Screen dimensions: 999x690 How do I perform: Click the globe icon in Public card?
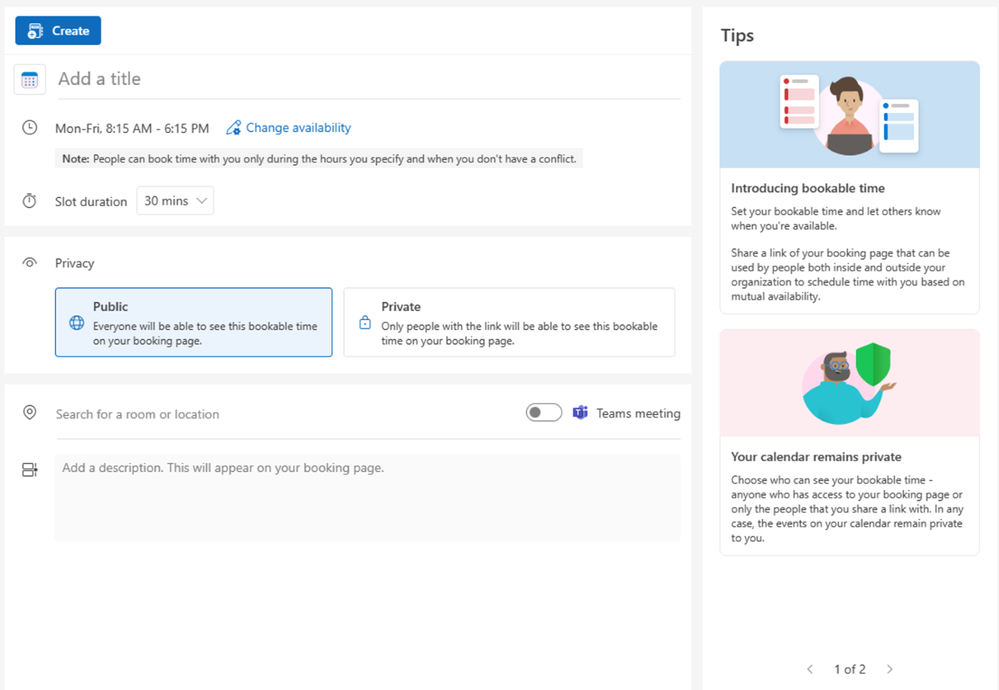76,322
